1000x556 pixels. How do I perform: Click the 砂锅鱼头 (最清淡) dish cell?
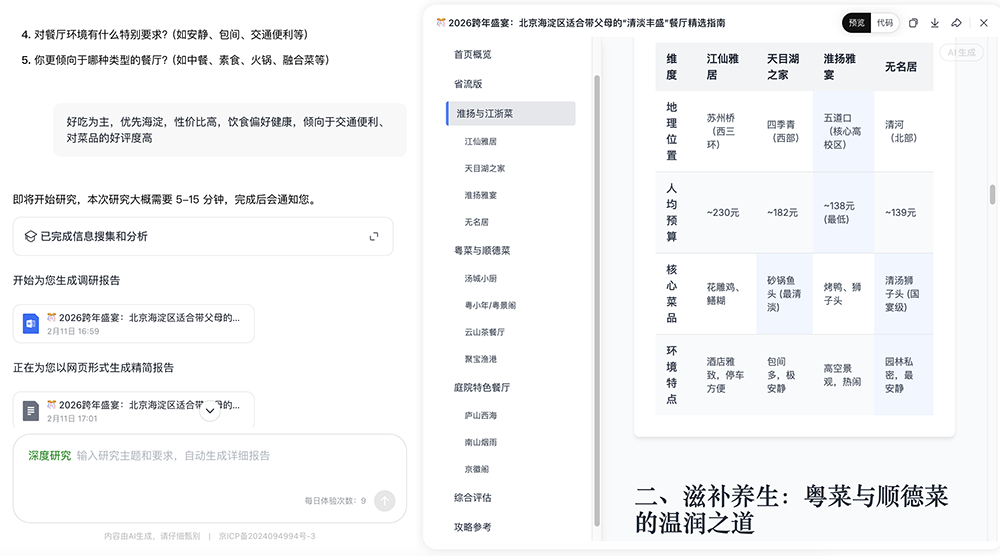coord(784,294)
